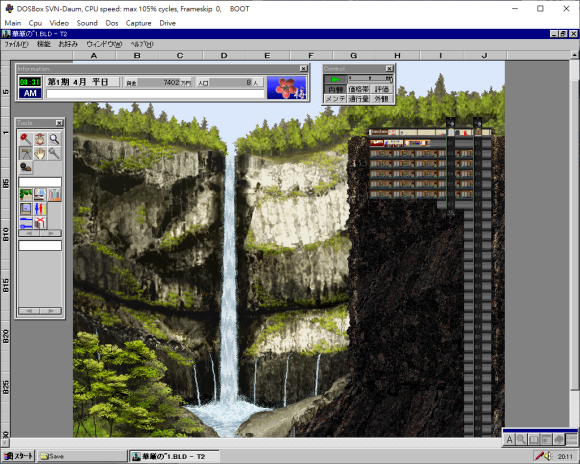Open DOSBox Dos menu
This screenshot has width=580, height=464.
pyautogui.click(x=112, y=23)
